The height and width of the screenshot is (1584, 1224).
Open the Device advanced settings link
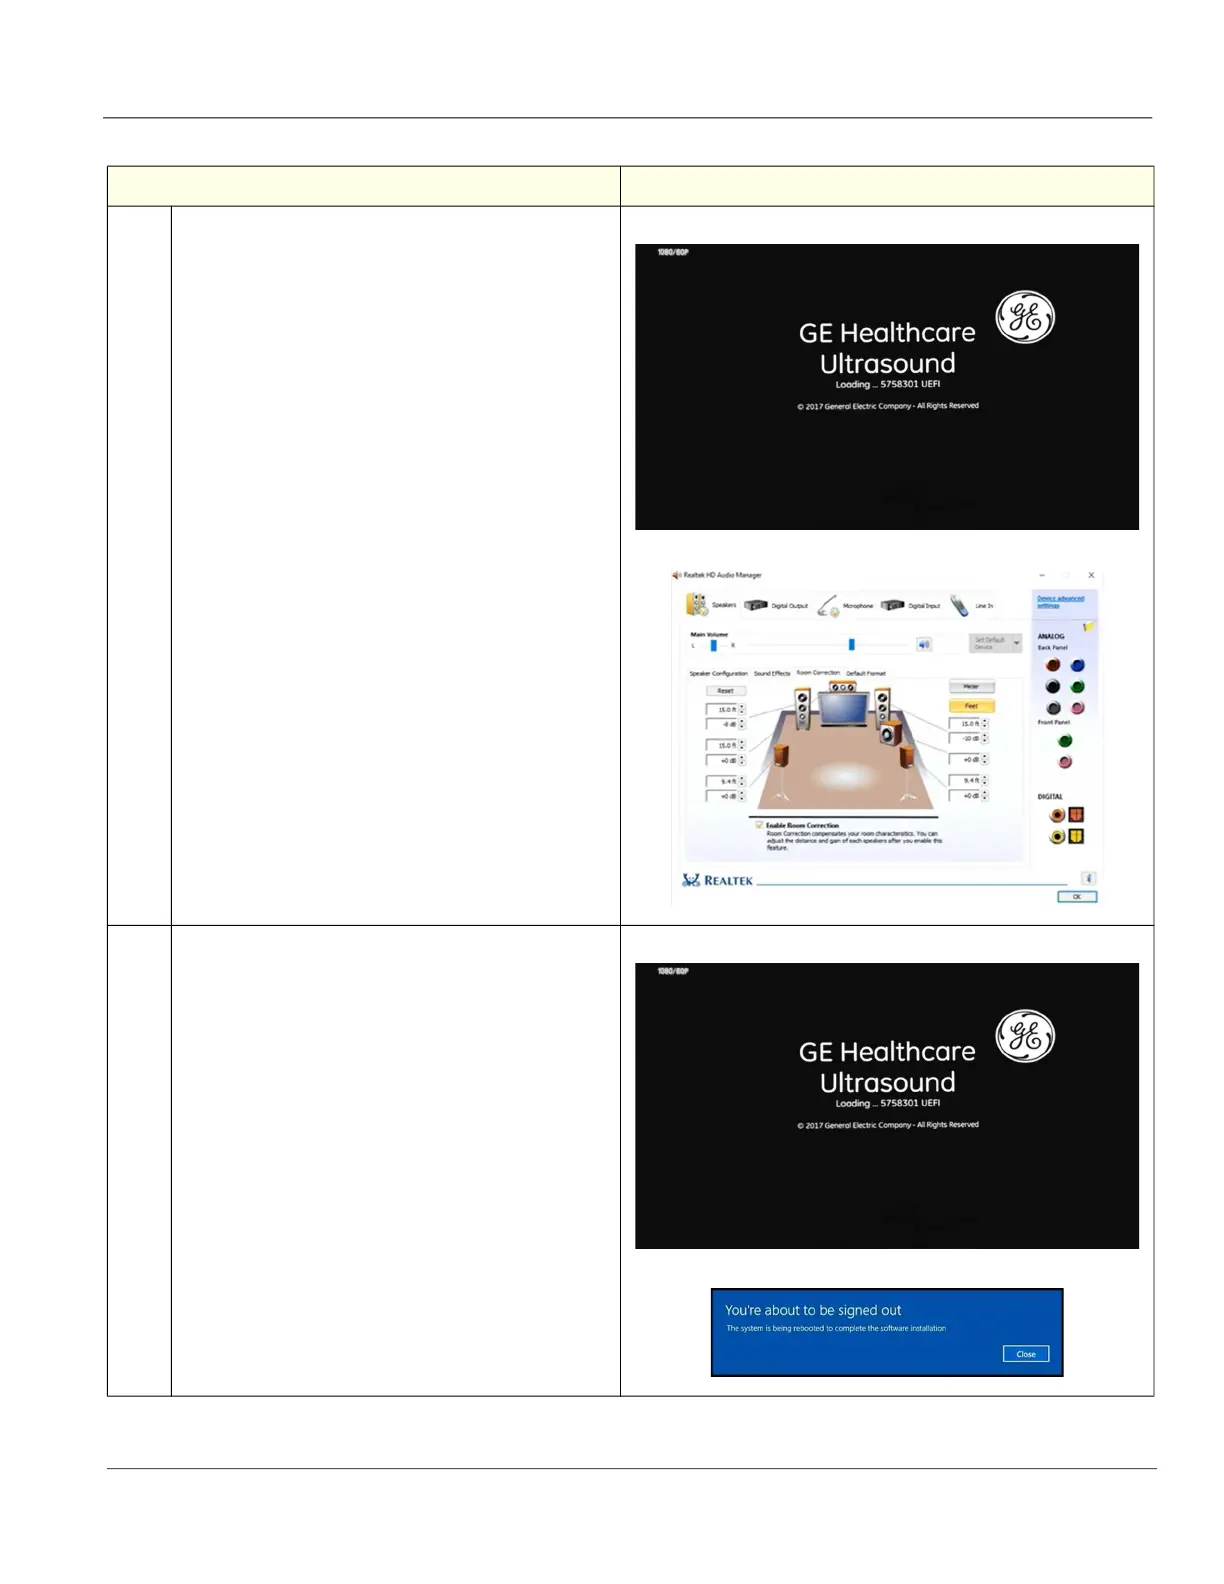1060,601
